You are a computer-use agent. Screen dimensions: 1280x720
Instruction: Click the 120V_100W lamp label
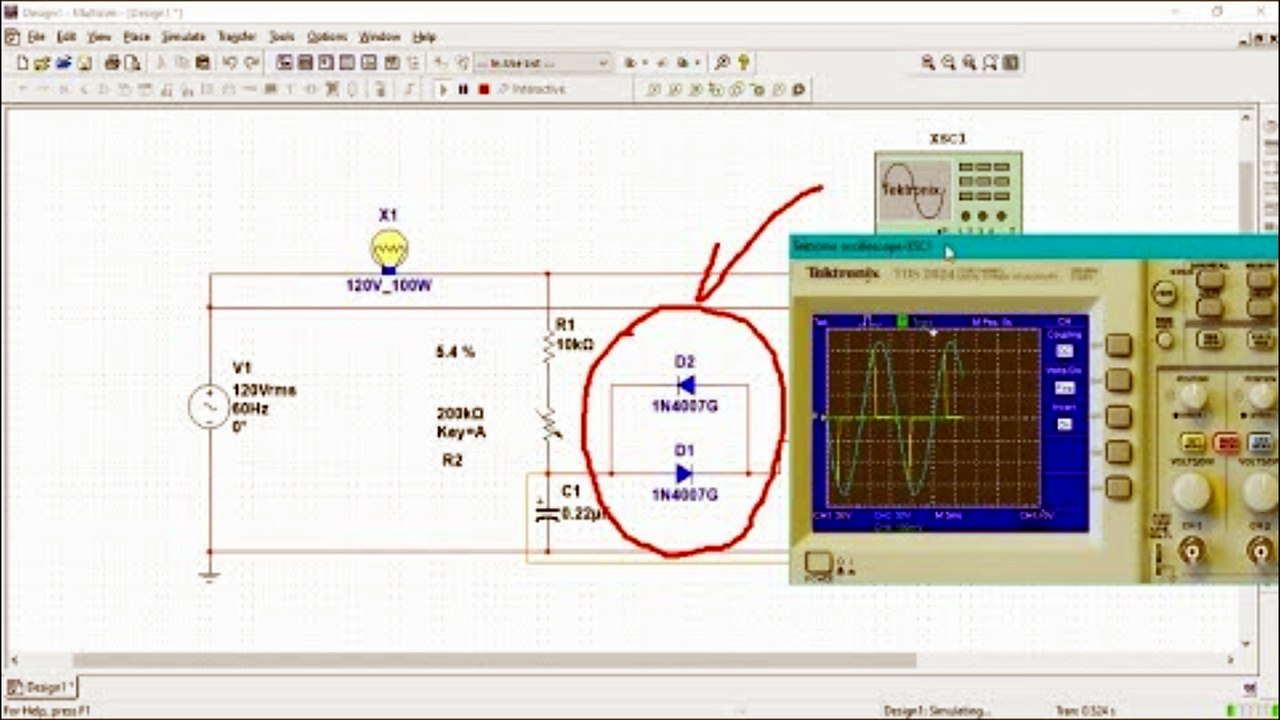389,286
